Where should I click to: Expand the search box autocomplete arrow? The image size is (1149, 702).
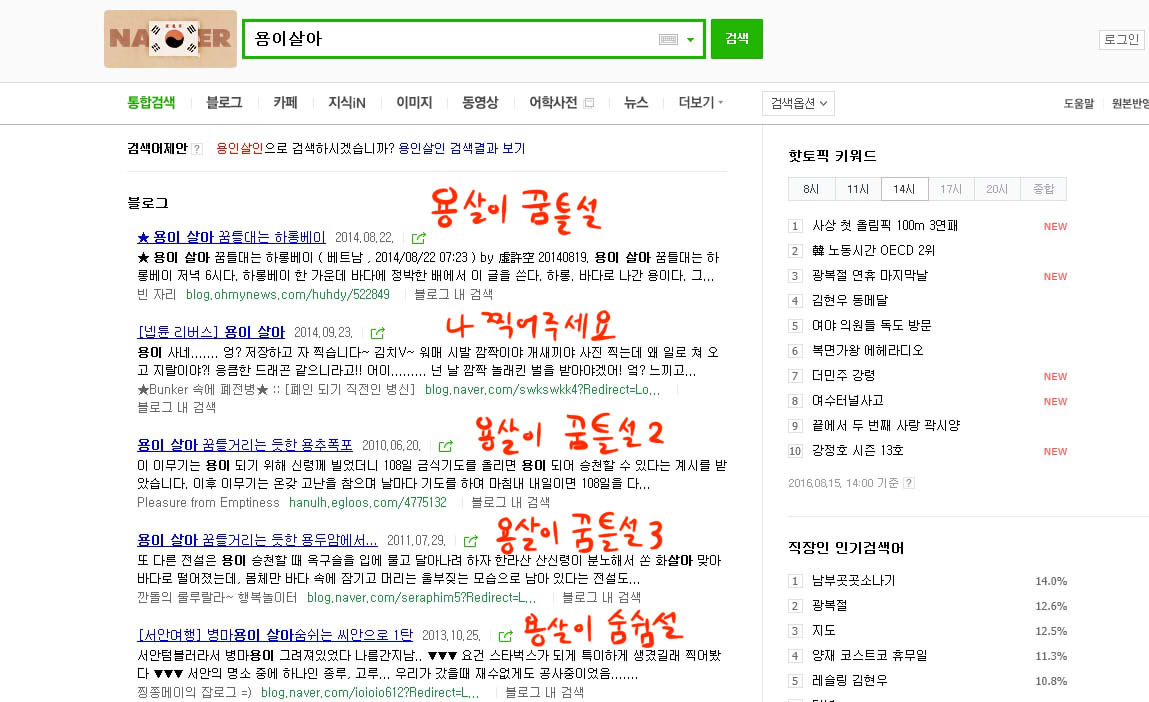point(690,39)
